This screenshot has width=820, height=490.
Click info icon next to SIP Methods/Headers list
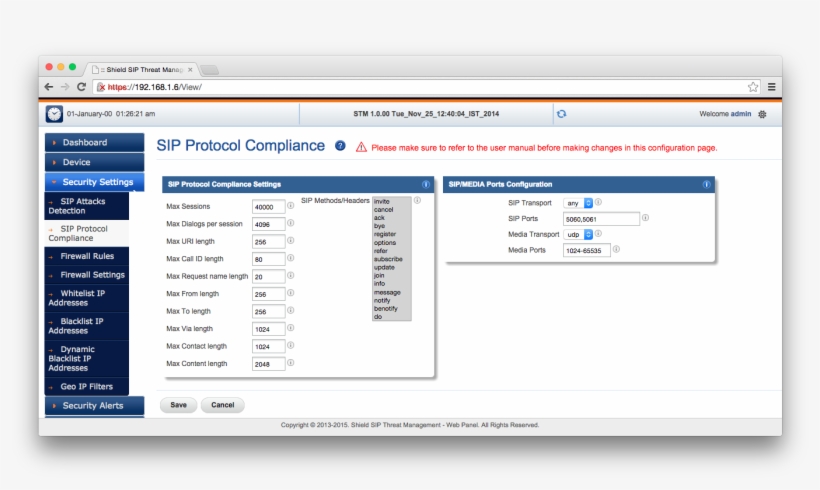pos(417,200)
